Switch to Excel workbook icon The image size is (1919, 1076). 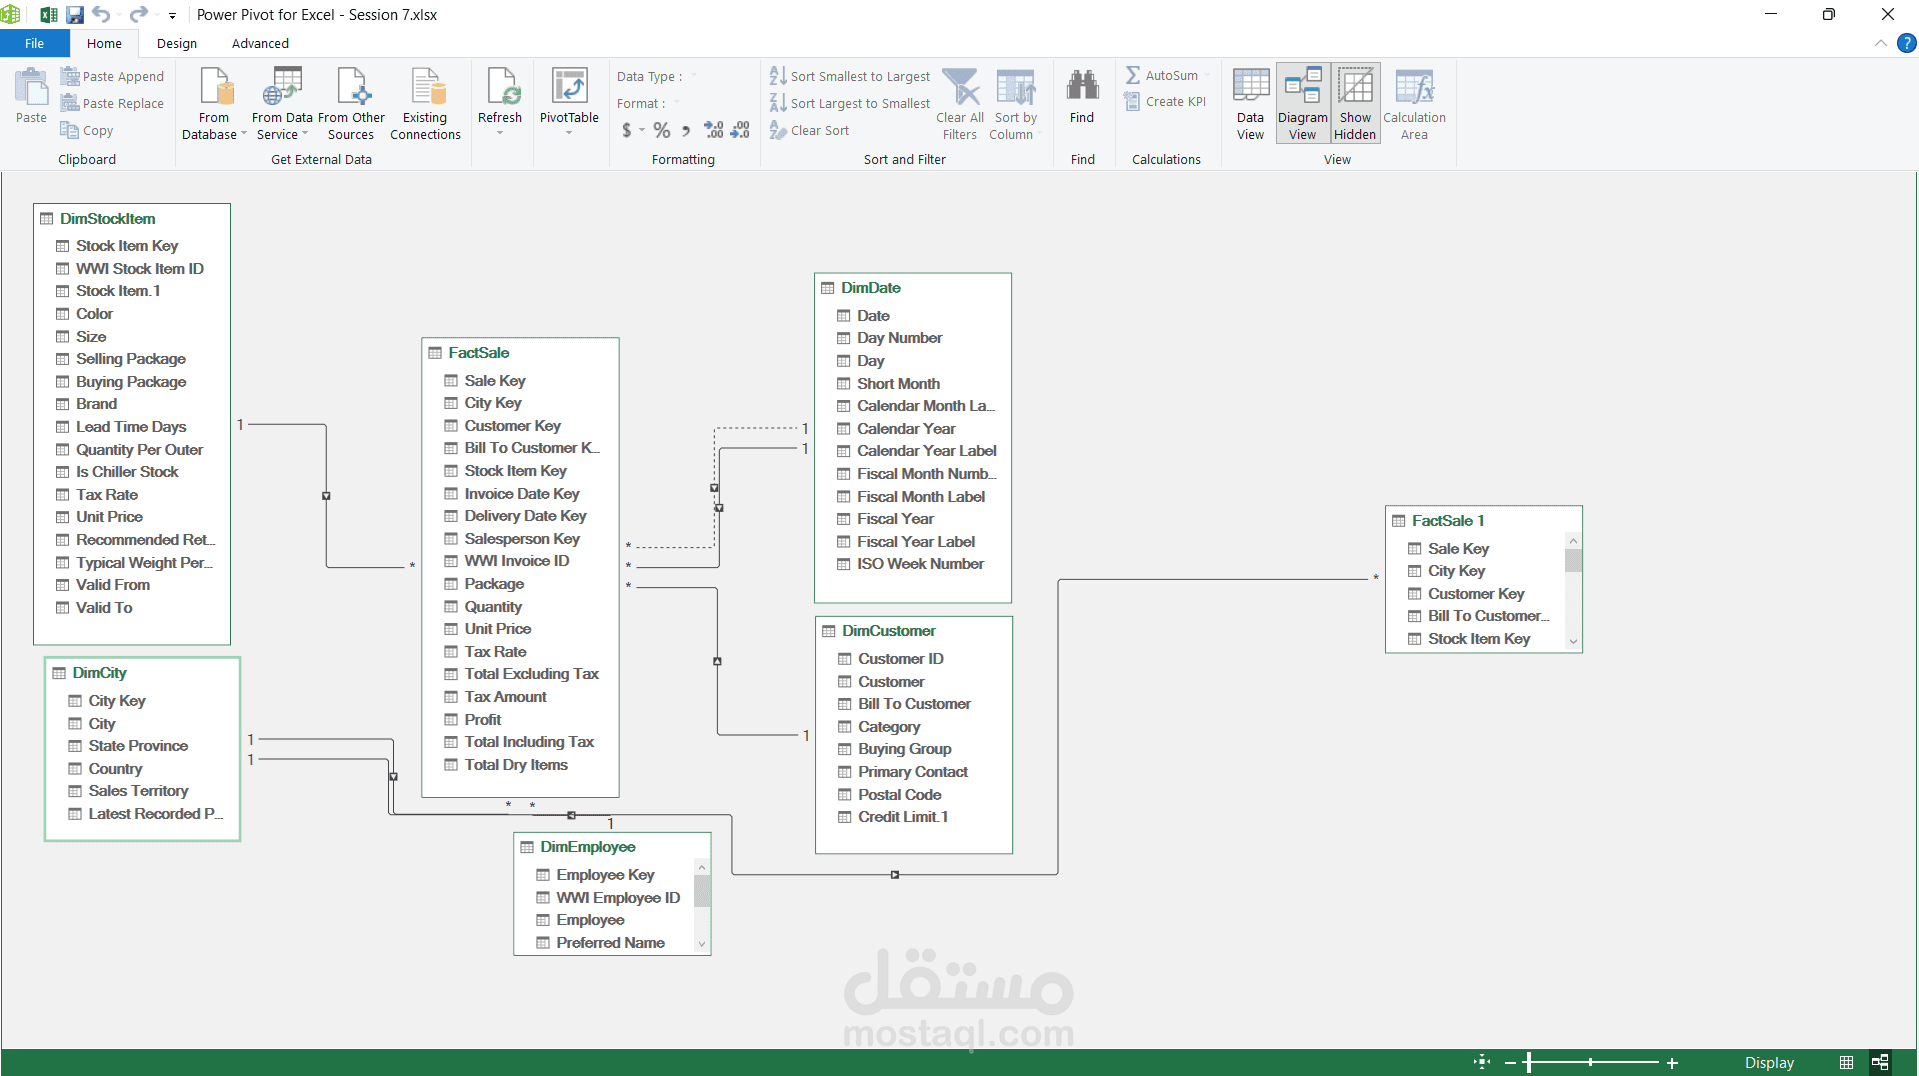(x=48, y=14)
